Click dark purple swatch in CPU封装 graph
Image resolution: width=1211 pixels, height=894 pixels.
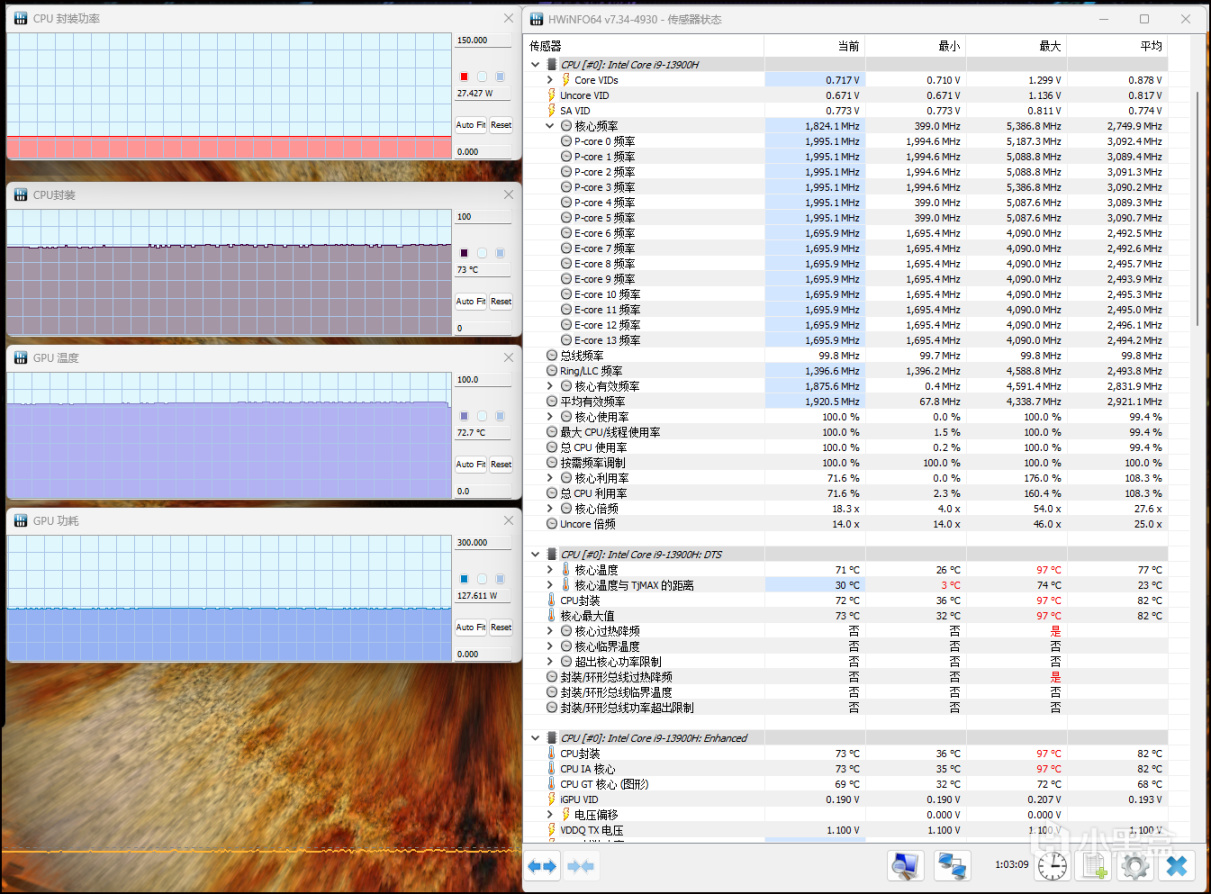click(464, 253)
